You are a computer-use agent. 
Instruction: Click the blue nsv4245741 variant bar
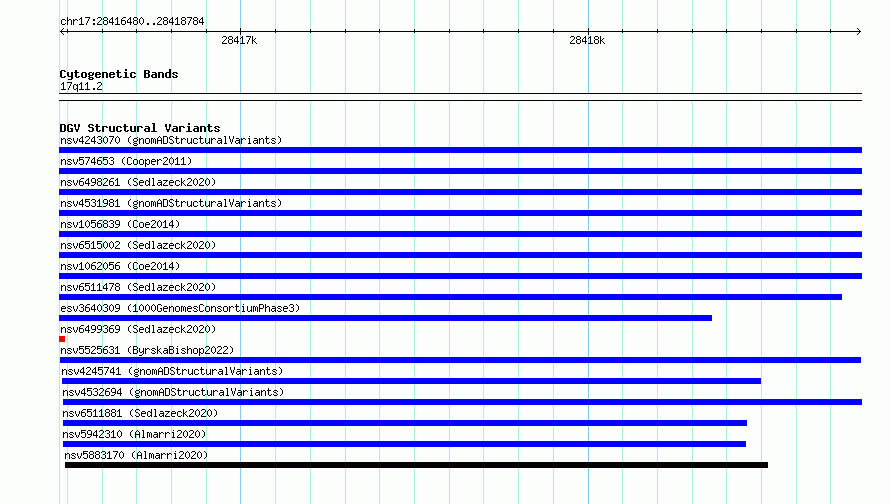coord(411,381)
